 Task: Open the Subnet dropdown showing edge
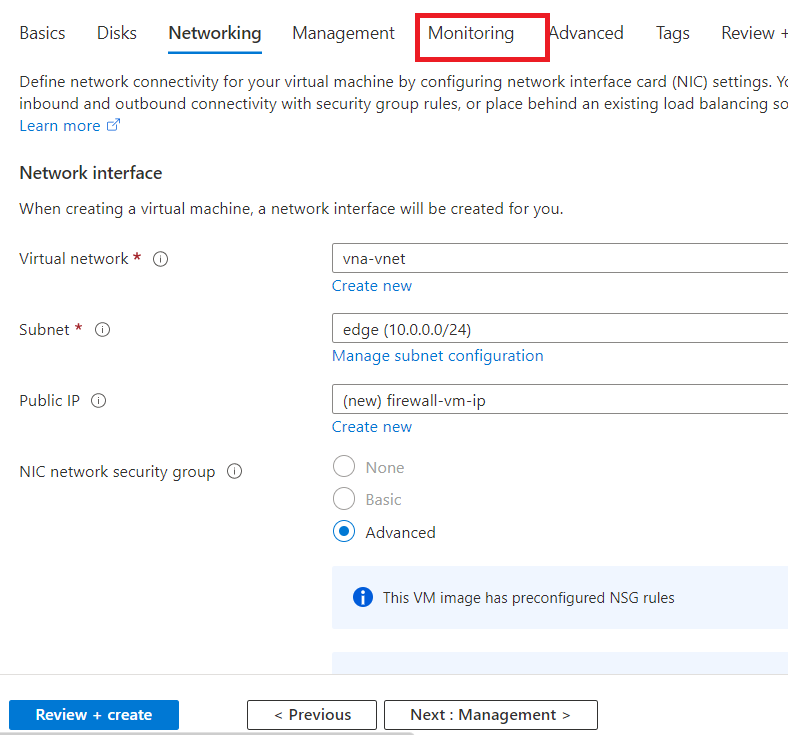[x=558, y=329]
